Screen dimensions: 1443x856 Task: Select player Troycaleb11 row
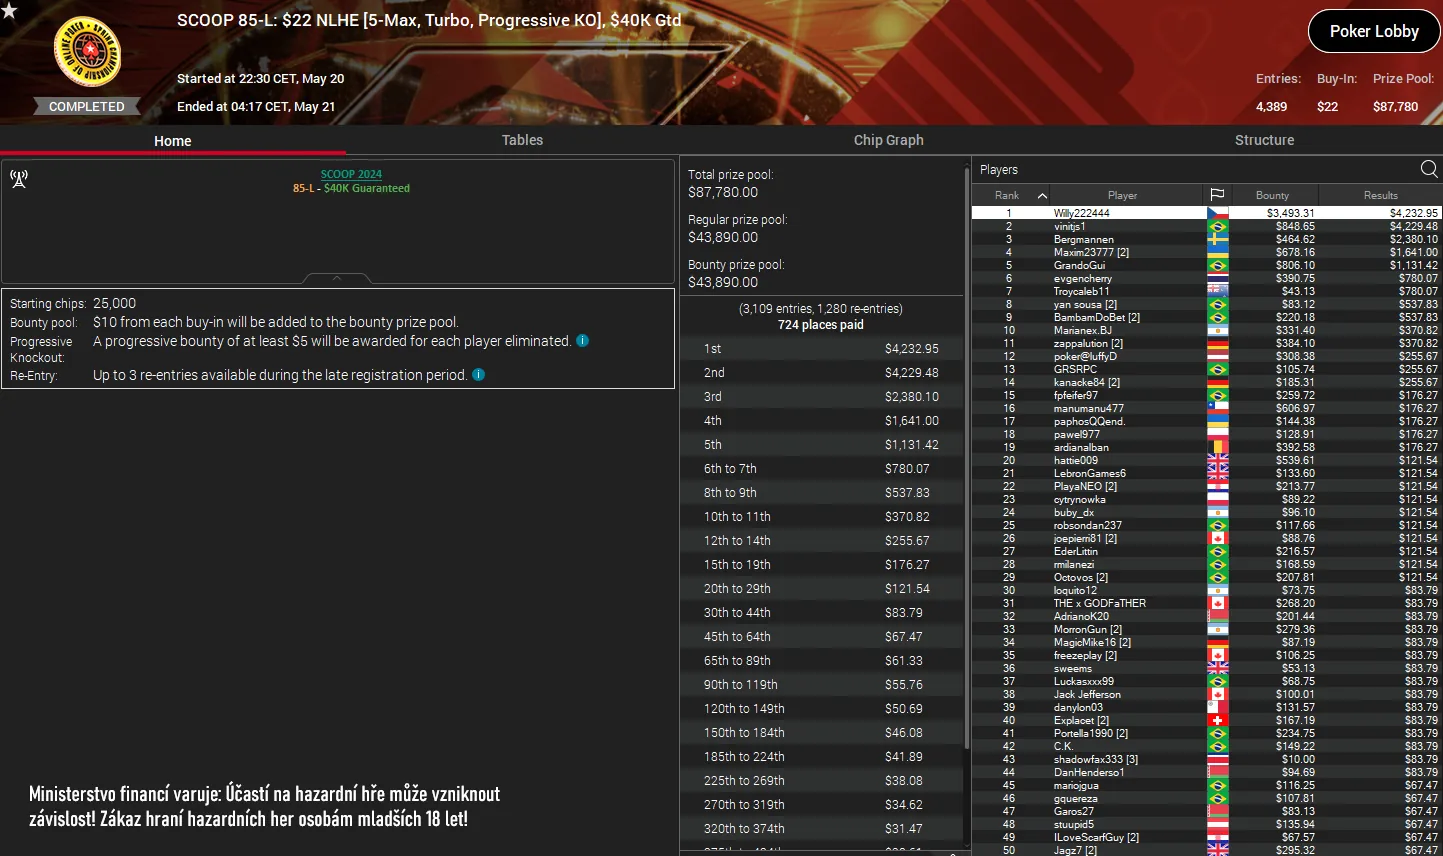1207,291
